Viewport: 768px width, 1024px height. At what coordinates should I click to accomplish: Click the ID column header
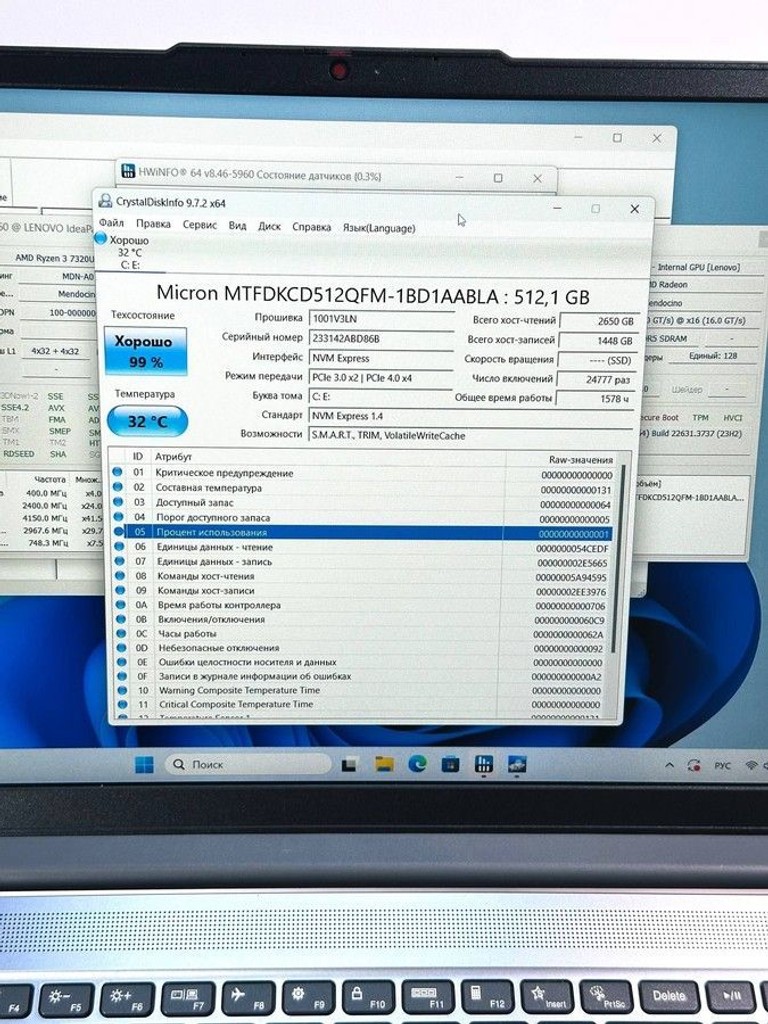[x=138, y=456]
